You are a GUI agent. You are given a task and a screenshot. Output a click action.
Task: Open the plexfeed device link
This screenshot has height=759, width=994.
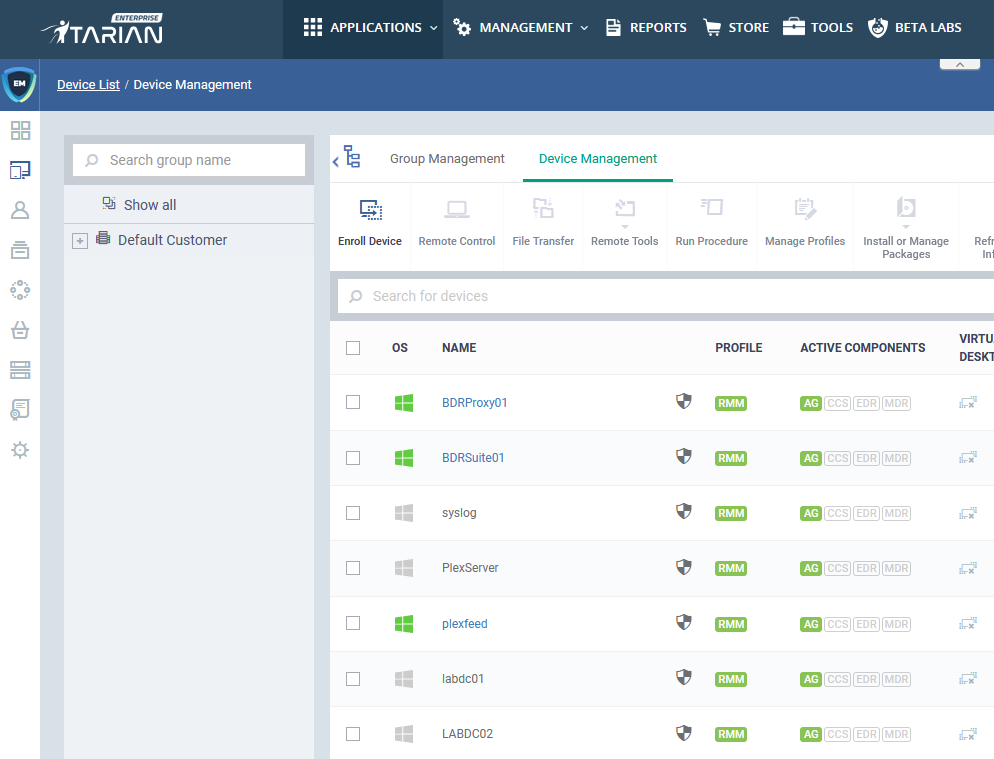pos(465,623)
